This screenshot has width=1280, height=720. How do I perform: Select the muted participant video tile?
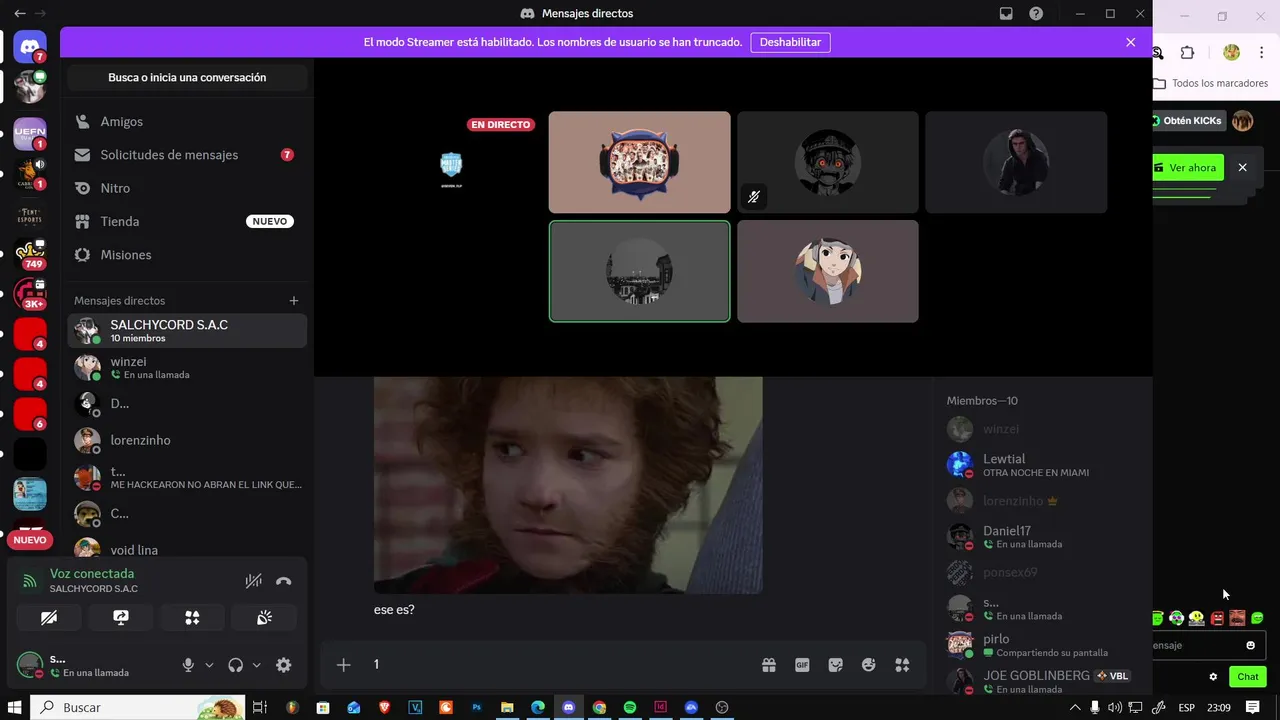(x=827, y=162)
